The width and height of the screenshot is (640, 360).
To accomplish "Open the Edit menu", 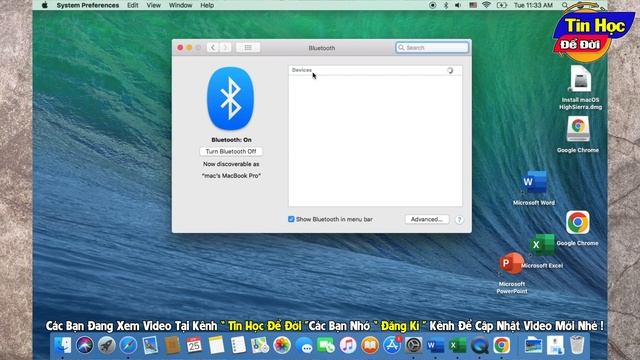I will (x=133, y=5).
